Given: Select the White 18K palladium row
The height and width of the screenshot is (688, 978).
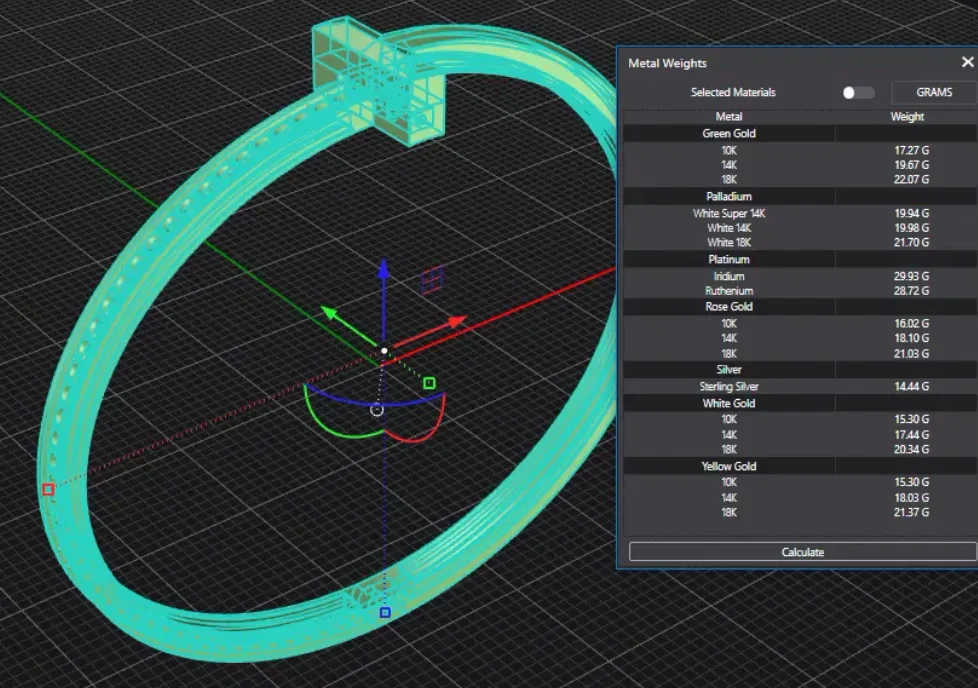Looking at the screenshot, I should pos(800,243).
